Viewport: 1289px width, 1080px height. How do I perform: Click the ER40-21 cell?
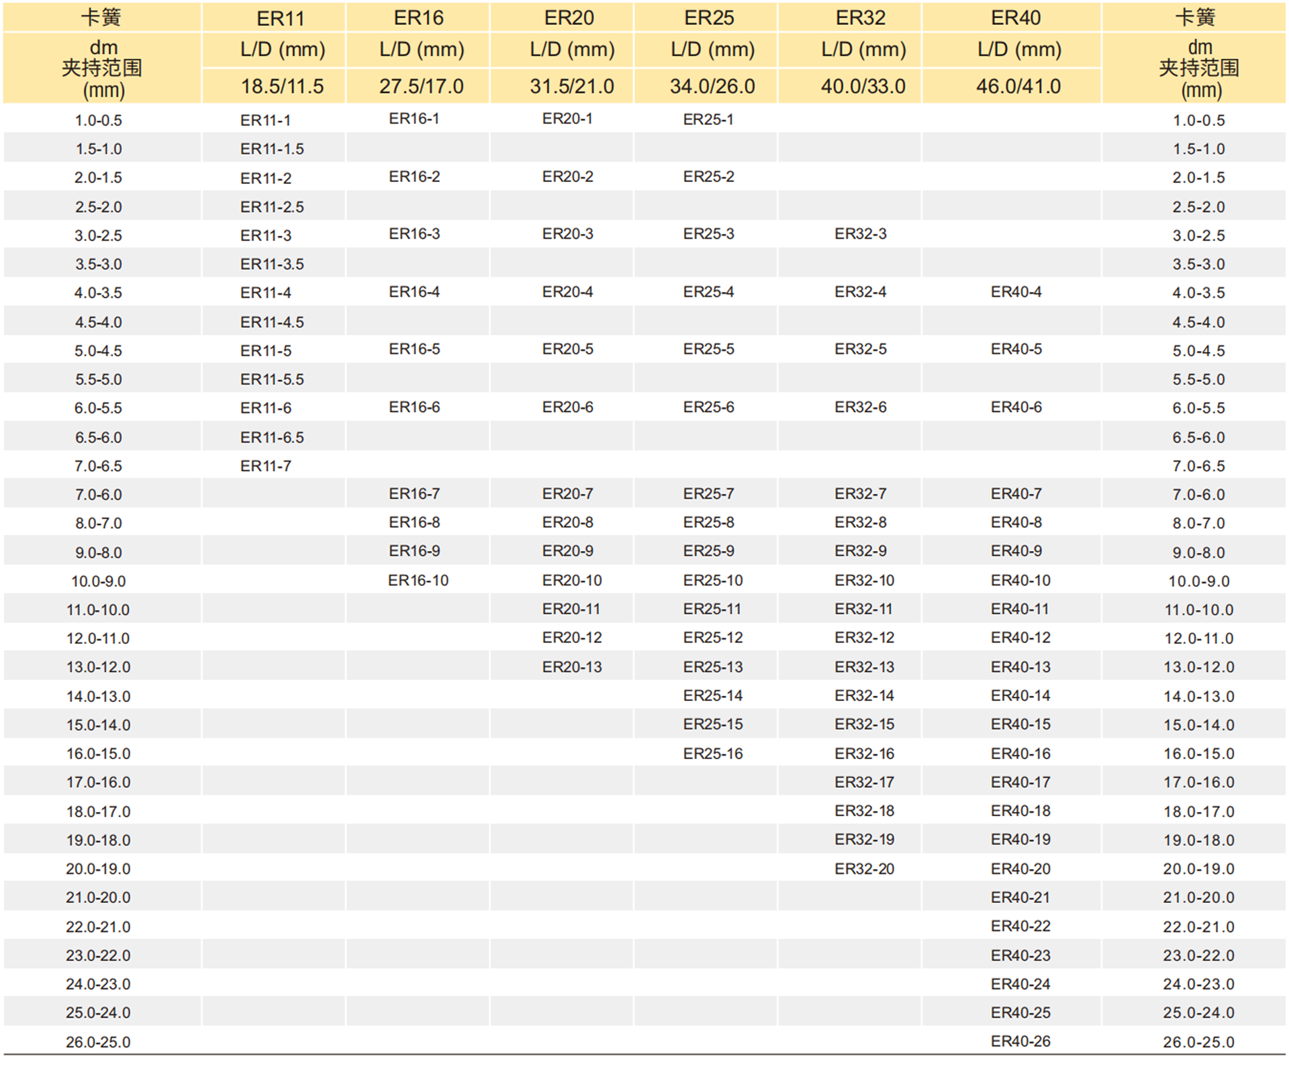1020,897
